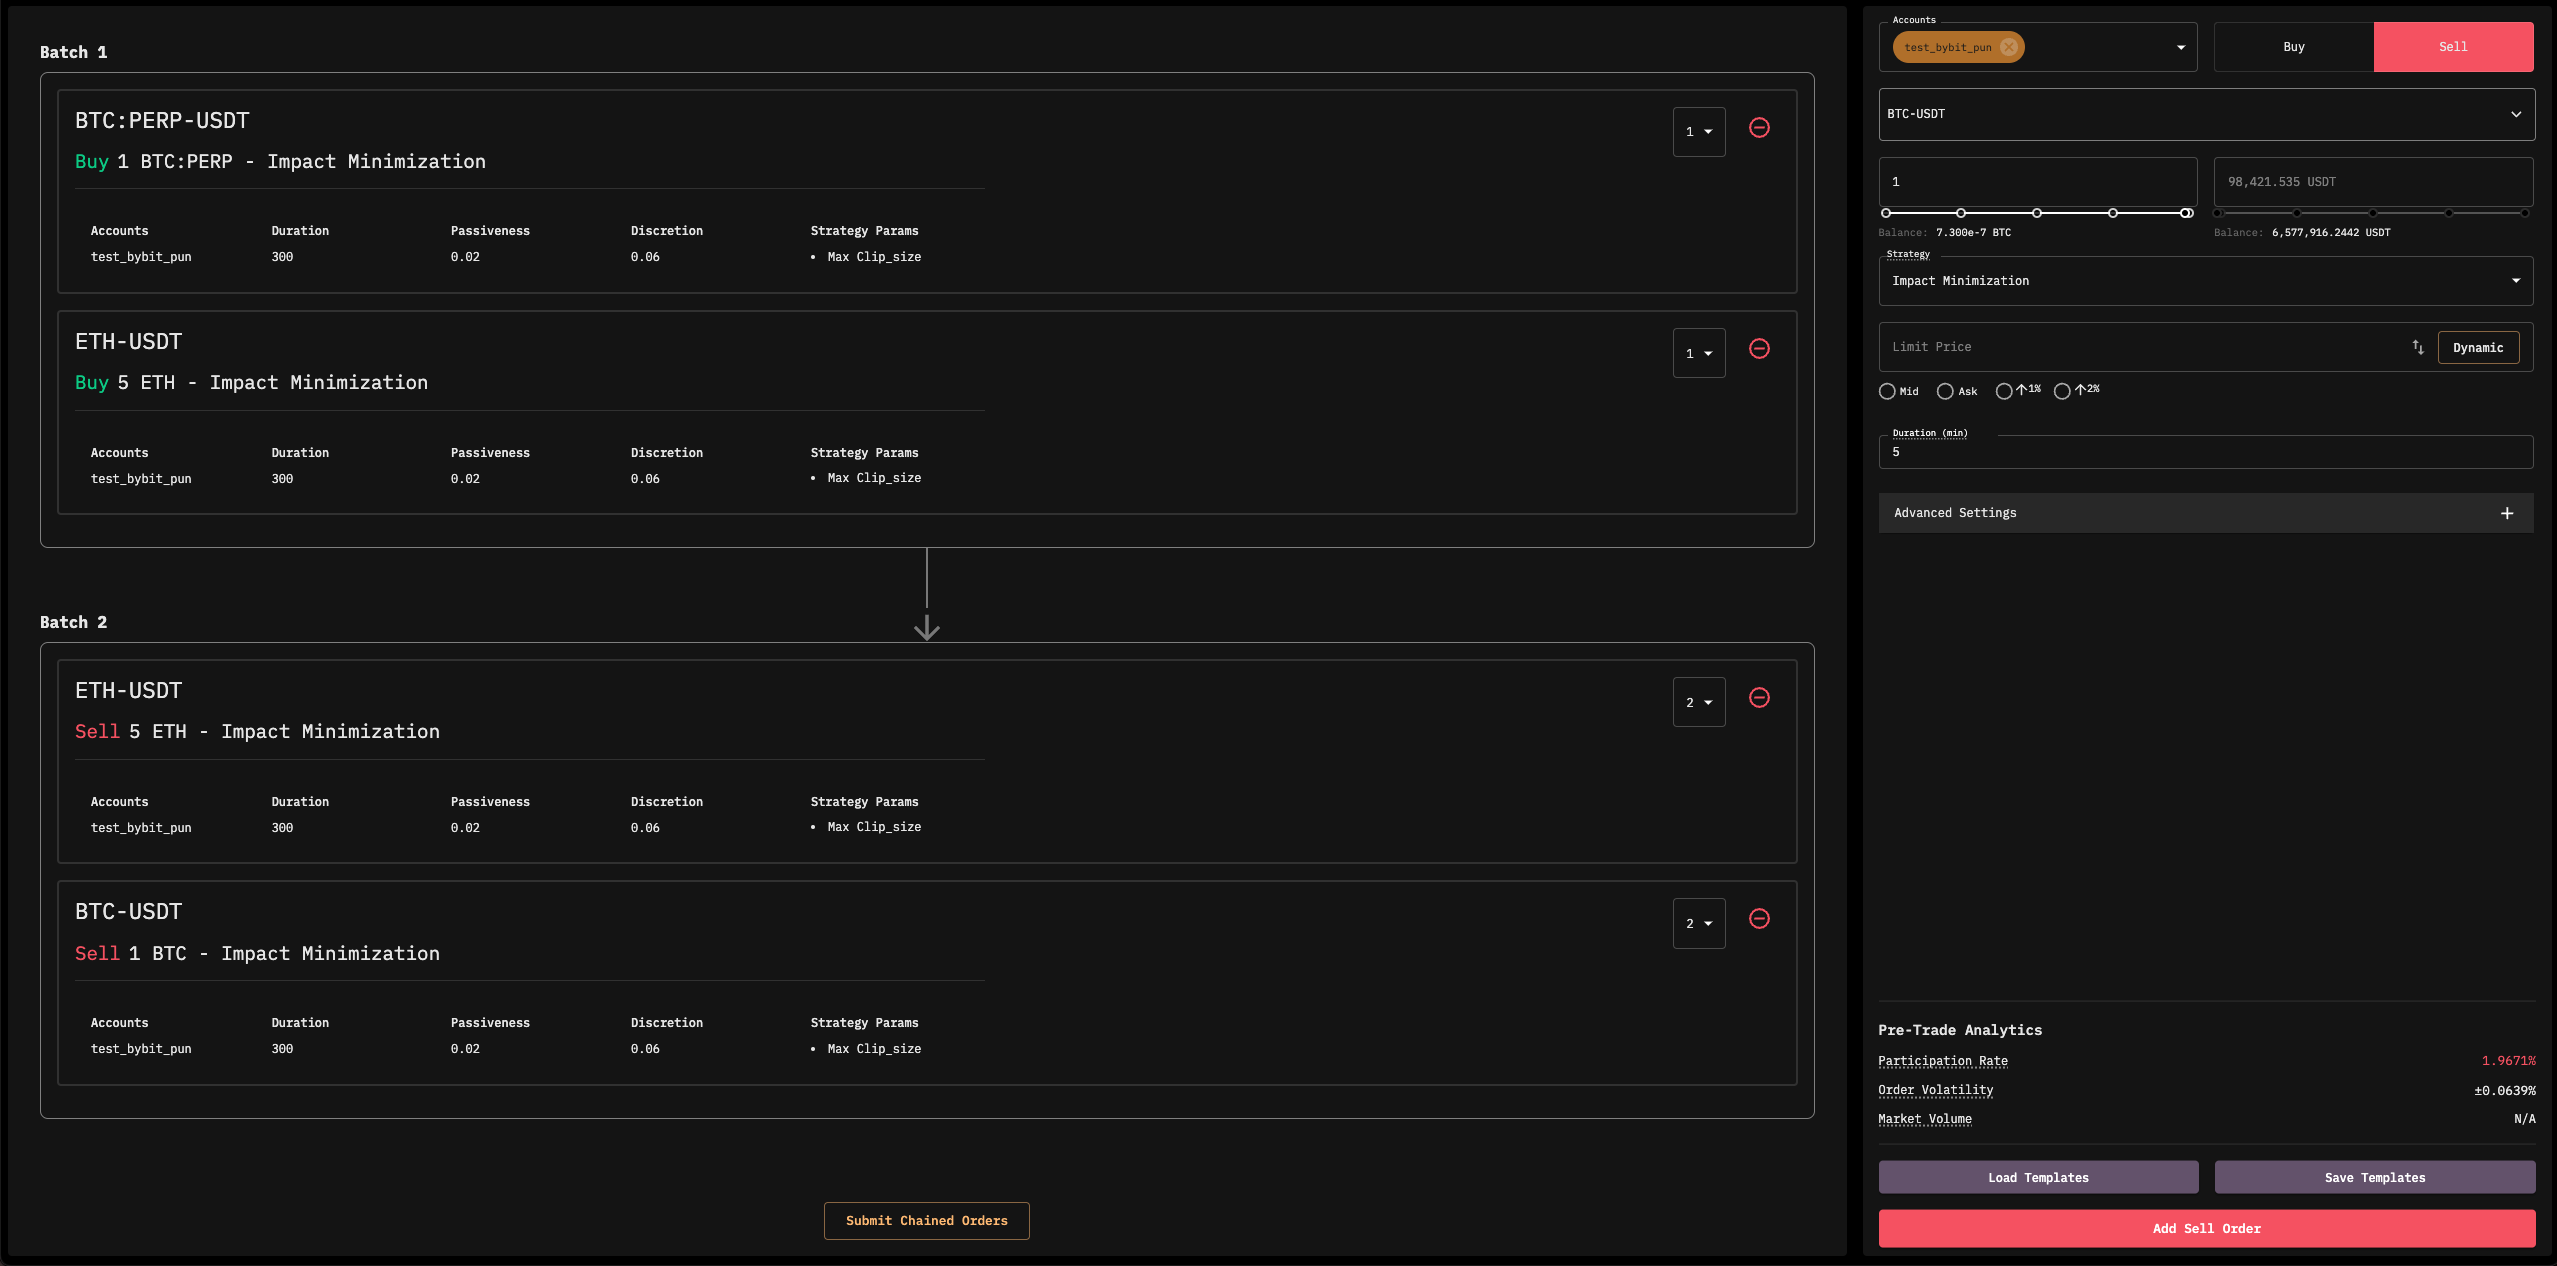Remove the BTC:PERP-USDT buy order

(x=1759, y=128)
